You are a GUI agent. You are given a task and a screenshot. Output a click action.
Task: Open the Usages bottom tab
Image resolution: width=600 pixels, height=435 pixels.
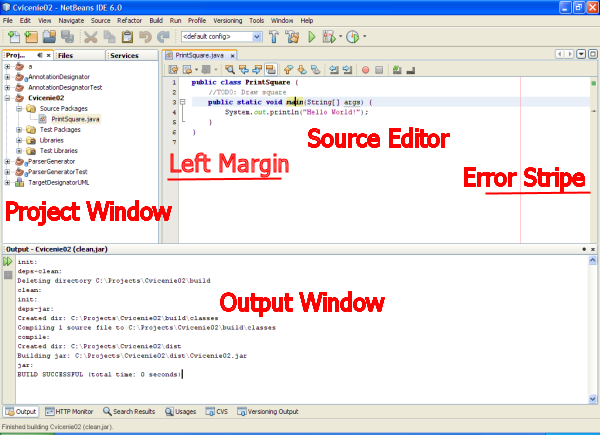pos(181,412)
